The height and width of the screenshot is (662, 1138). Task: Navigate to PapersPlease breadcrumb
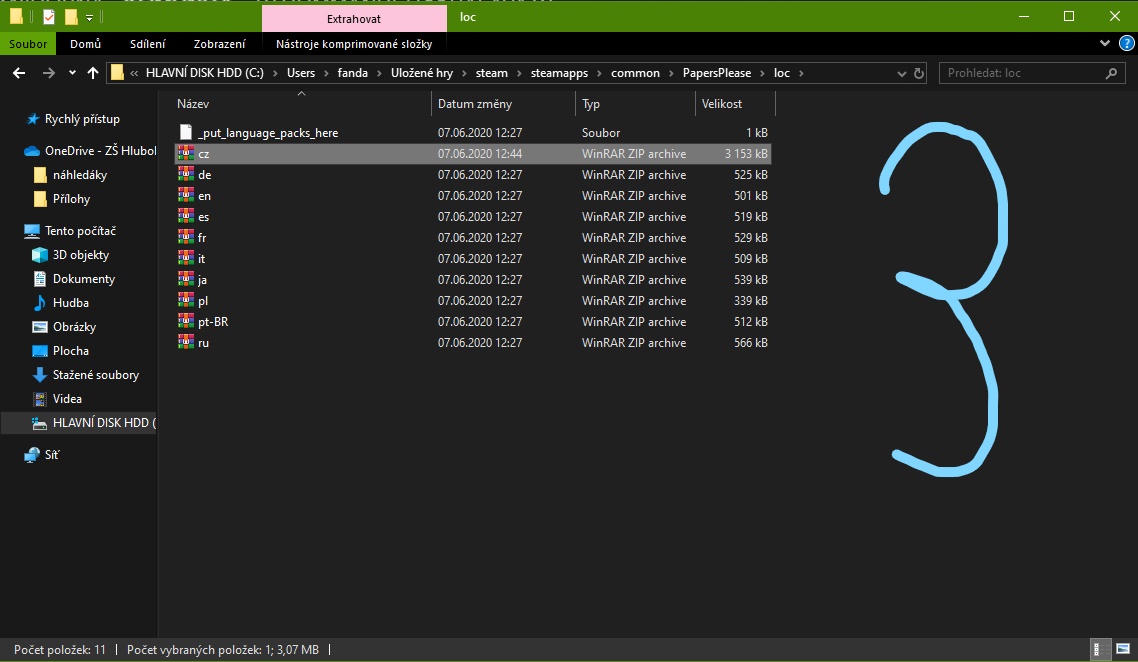pos(716,73)
